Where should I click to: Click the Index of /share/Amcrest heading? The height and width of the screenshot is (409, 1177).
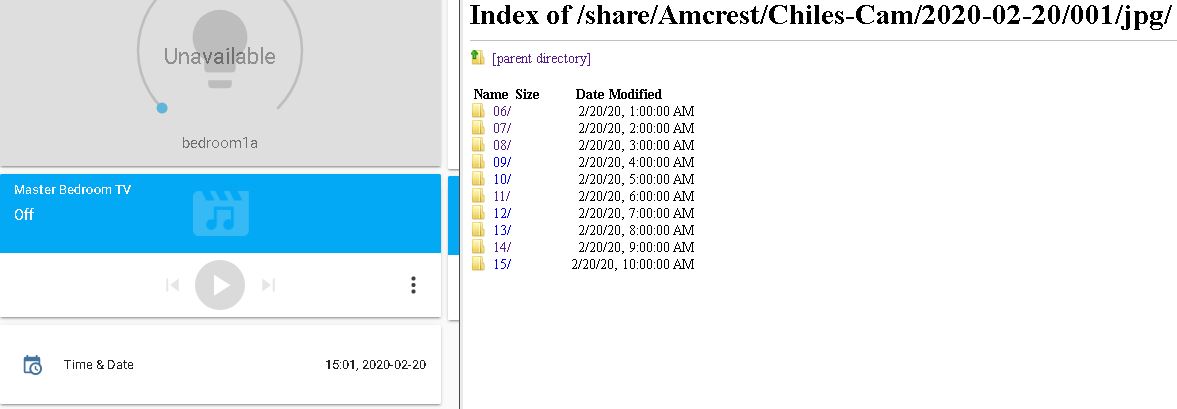(820, 16)
